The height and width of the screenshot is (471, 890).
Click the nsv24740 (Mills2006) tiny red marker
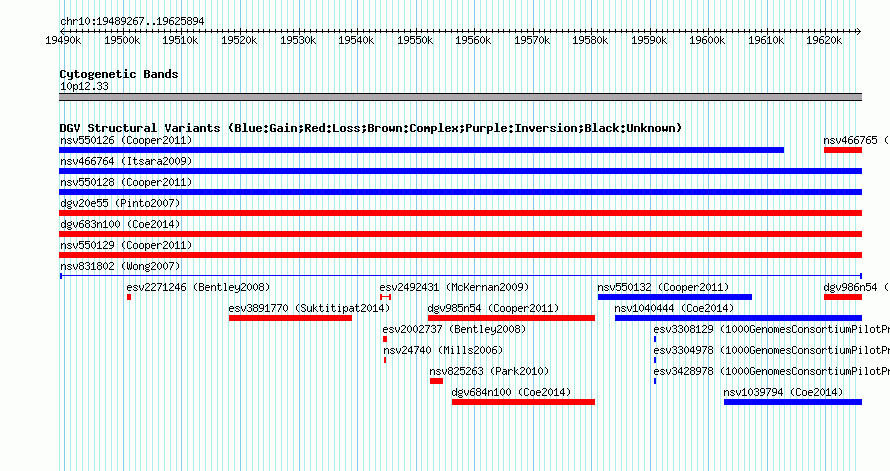pyautogui.click(x=385, y=360)
